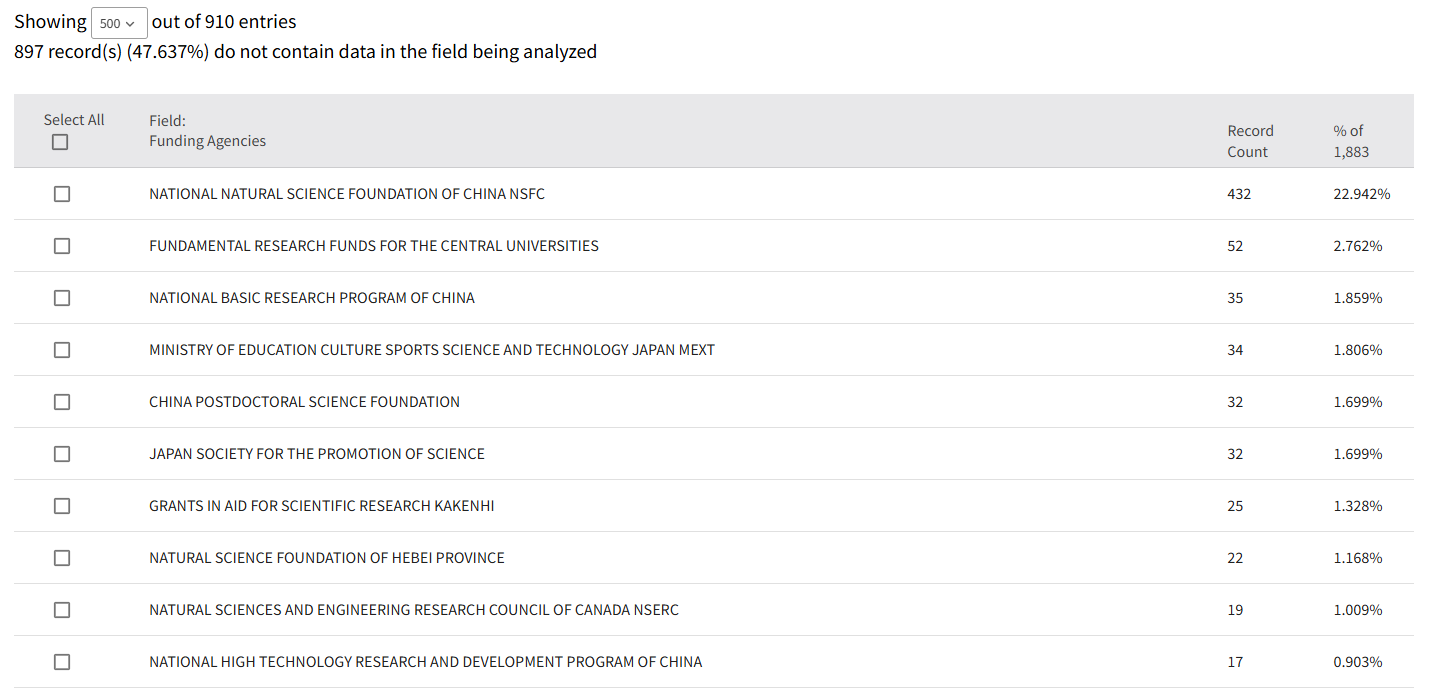Click the 22.942% percentage value
The height and width of the screenshot is (697, 1430).
click(x=1361, y=194)
